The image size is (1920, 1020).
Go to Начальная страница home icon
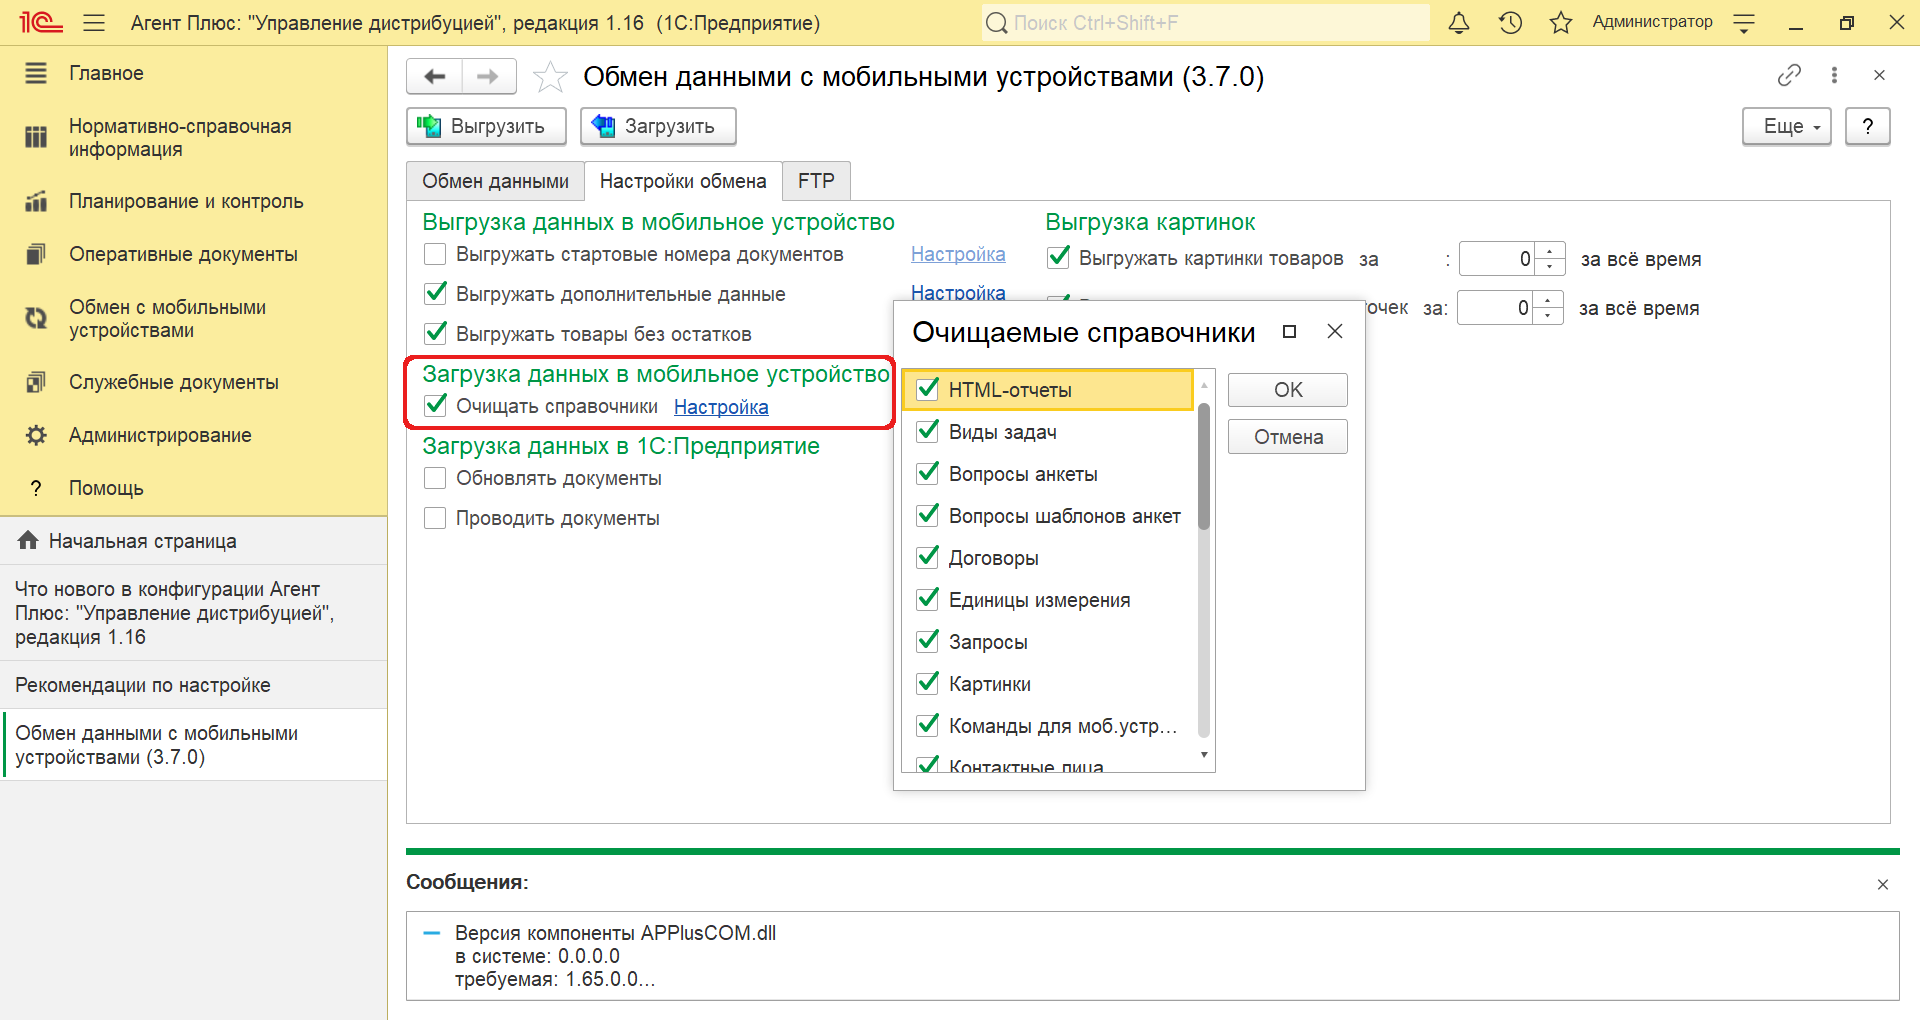coord(28,541)
